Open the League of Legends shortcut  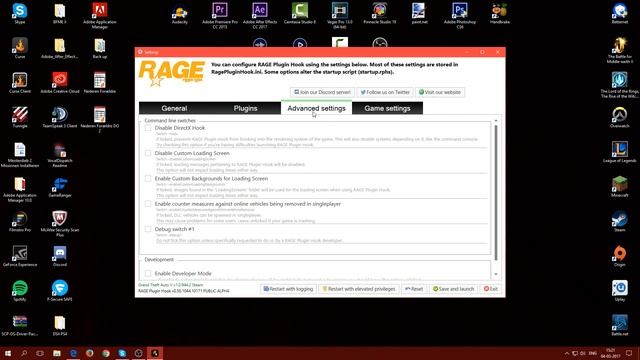[620, 152]
